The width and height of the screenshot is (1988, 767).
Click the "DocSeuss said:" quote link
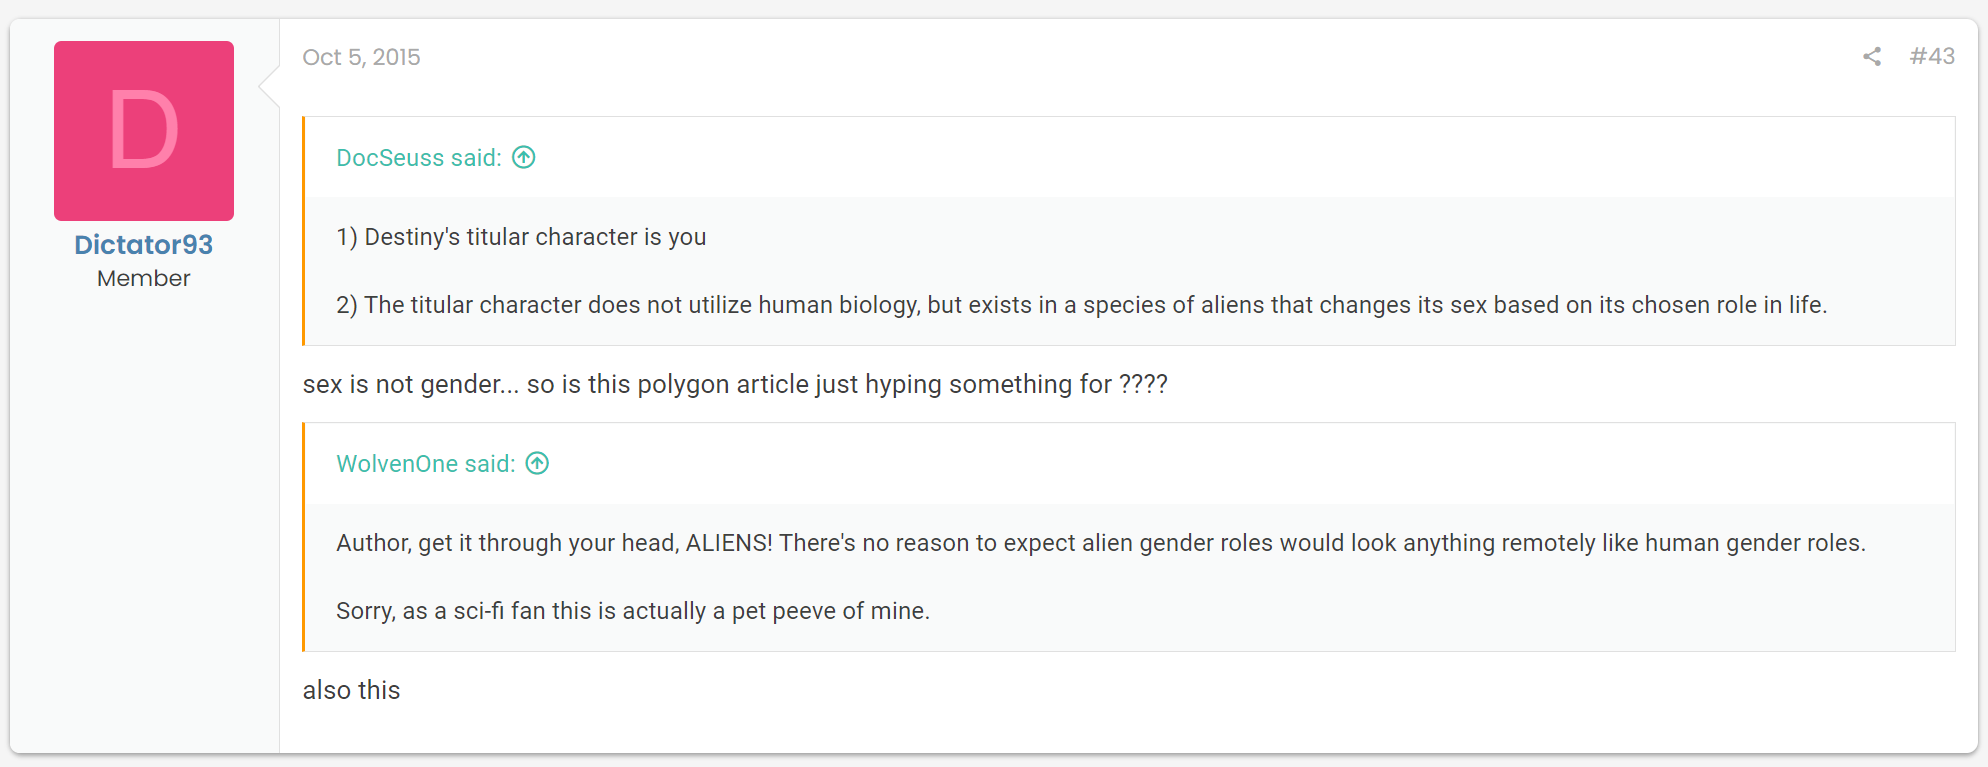pos(419,158)
